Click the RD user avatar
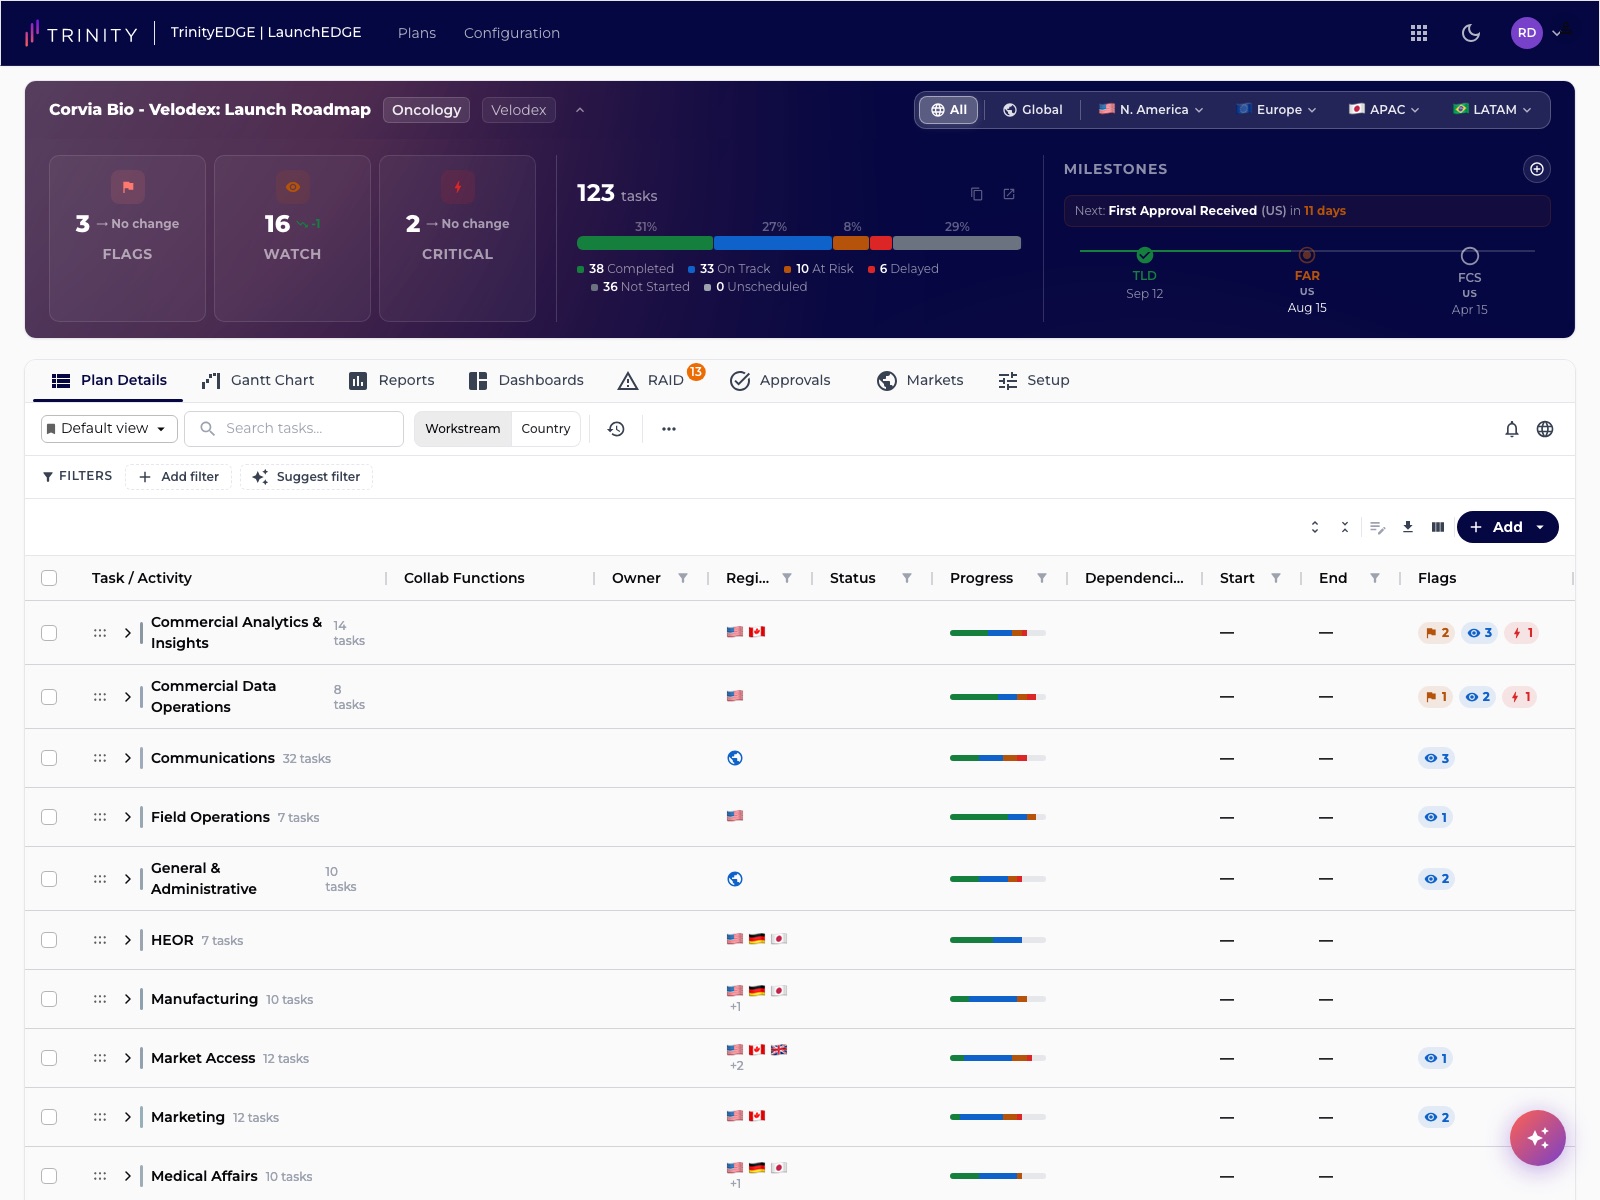This screenshot has width=1600, height=1200. click(1526, 33)
